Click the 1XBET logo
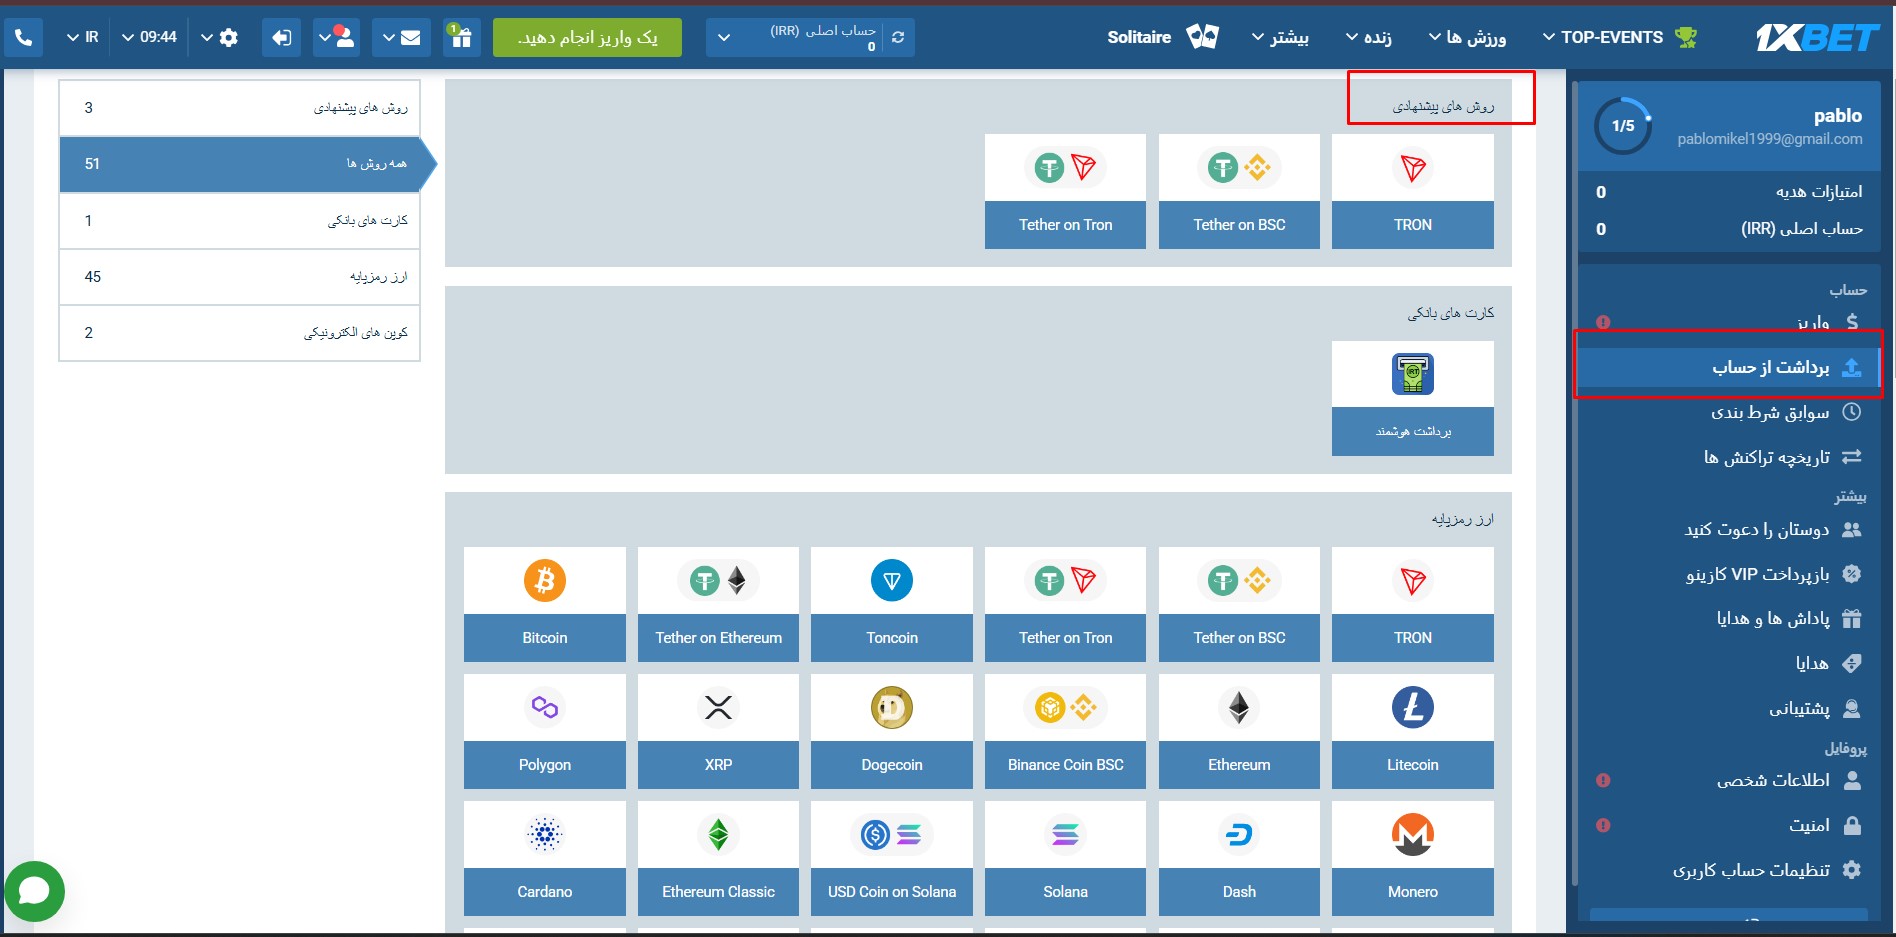 click(1817, 37)
